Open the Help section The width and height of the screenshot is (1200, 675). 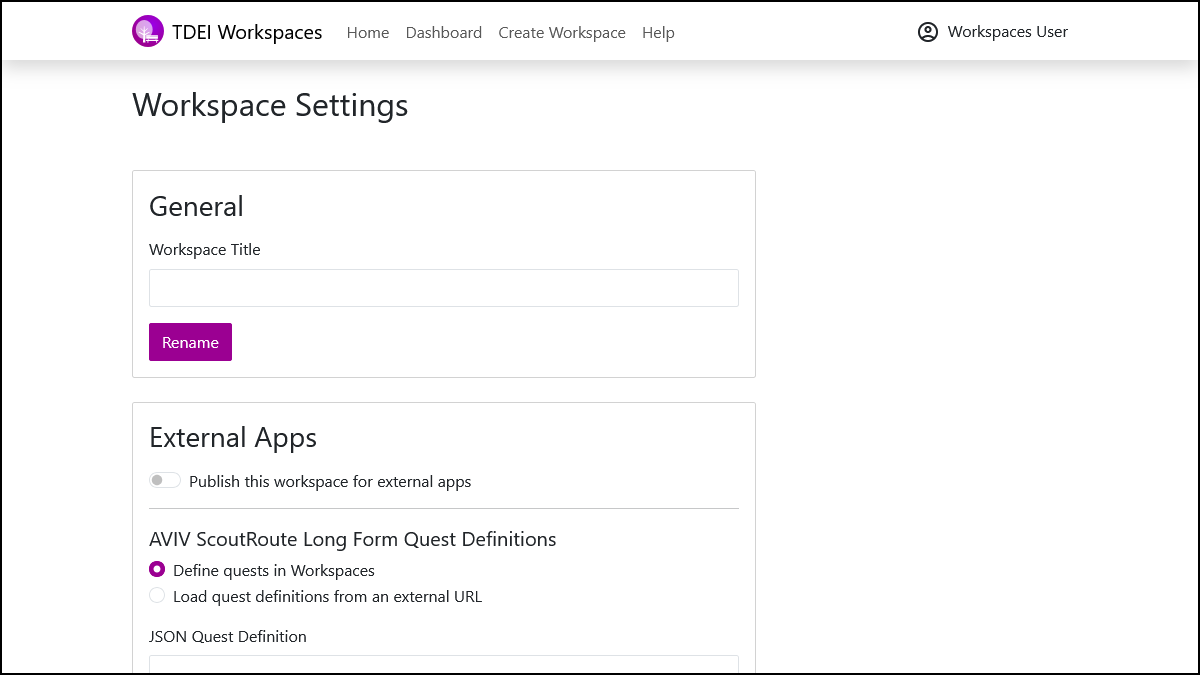pos(658,32)
